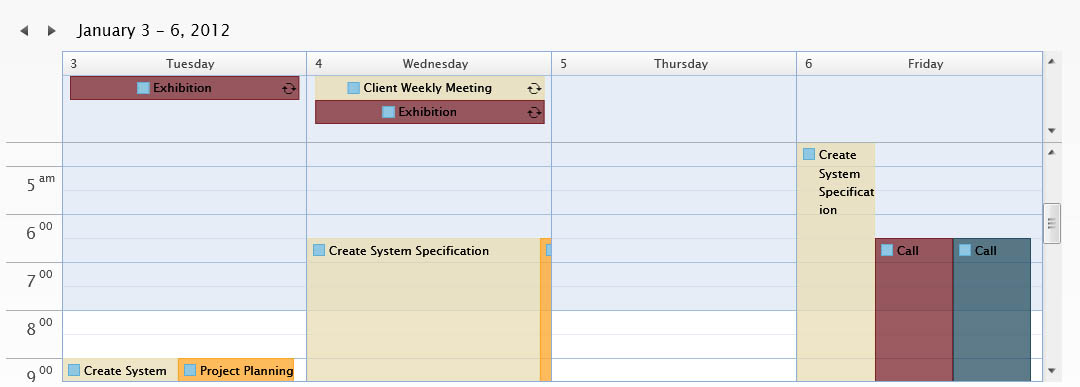The height and width of the screenshot is (387, 1080).
Task: Go to previous date range arrow
Action: 24,30
